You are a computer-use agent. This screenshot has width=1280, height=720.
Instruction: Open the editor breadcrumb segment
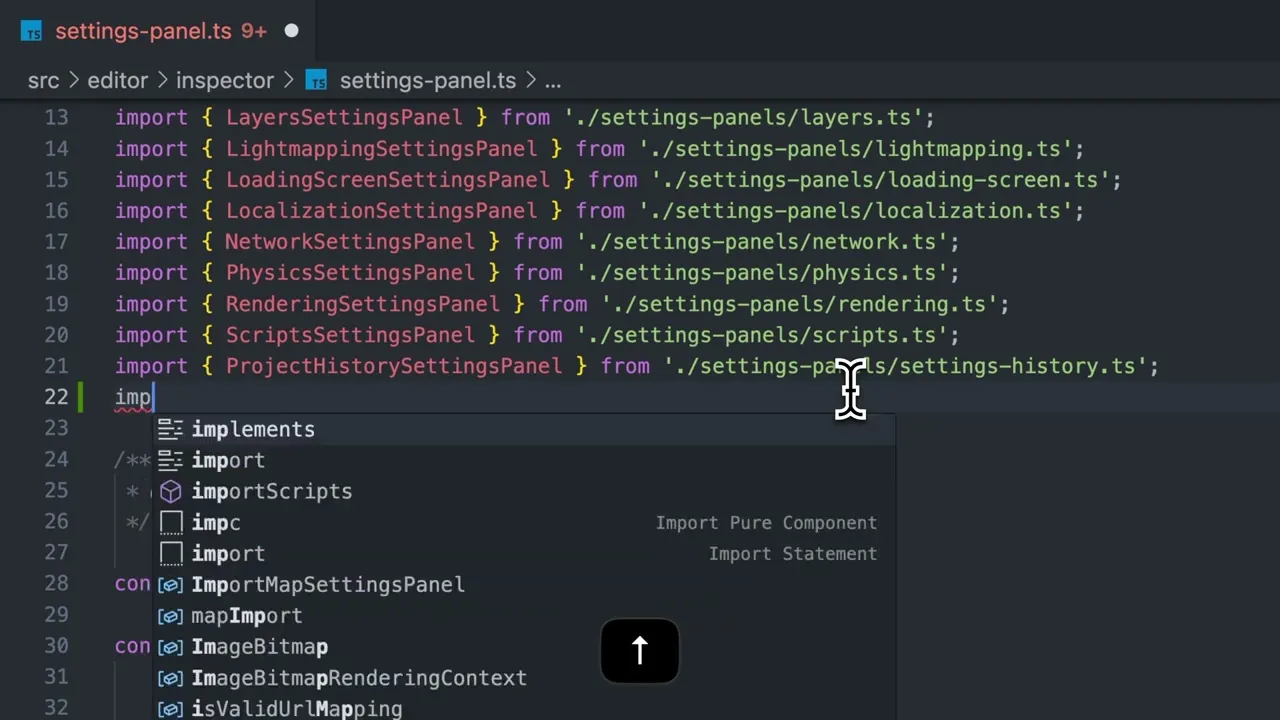pos(118,81)
